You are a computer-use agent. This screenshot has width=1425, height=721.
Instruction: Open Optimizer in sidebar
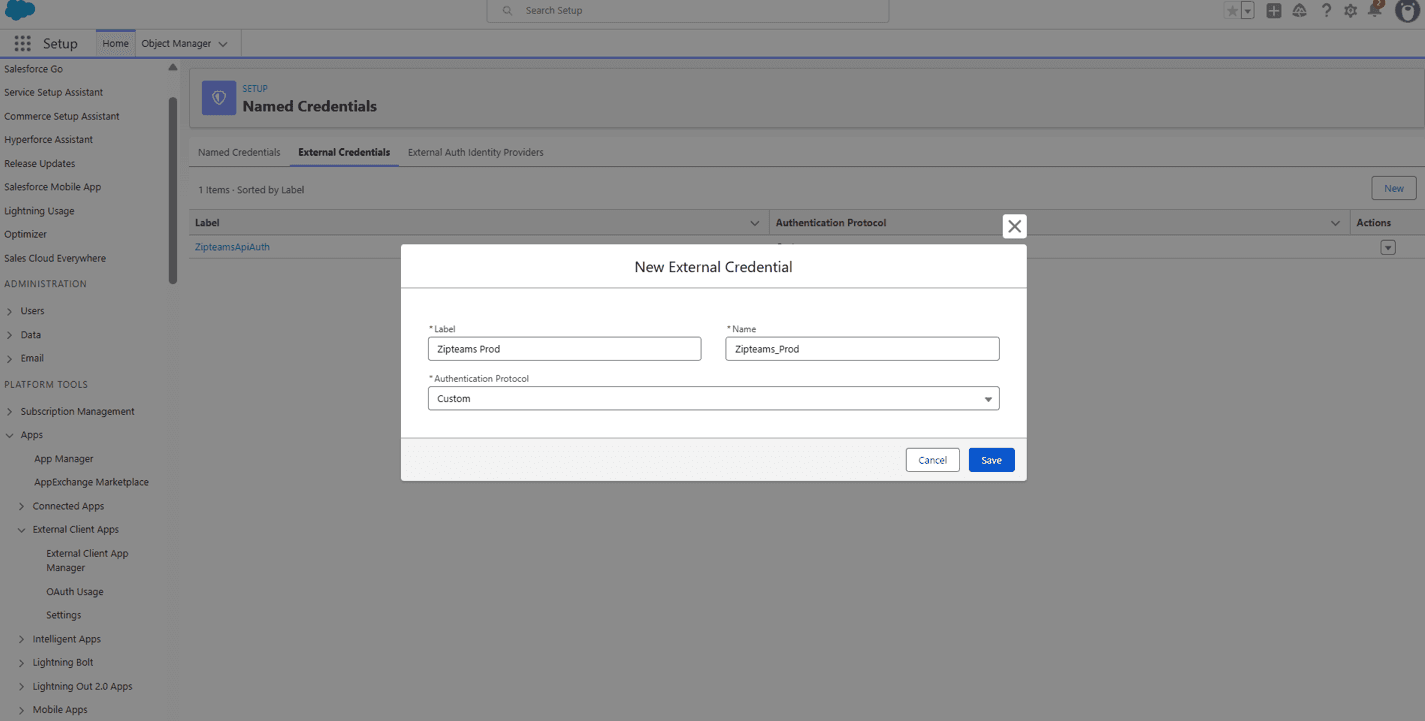tap(25, 234)
